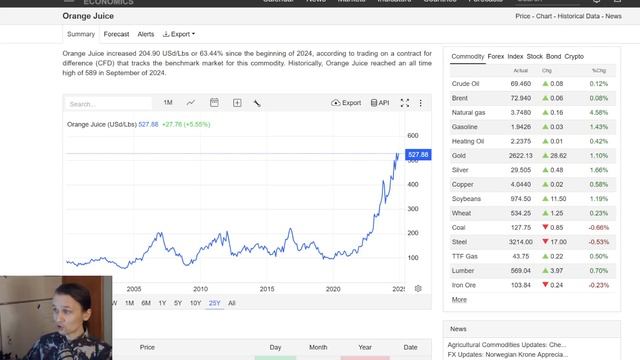Screen dimensions: 640x360
Task: Click the Date column header
Action: coord(410,347)
